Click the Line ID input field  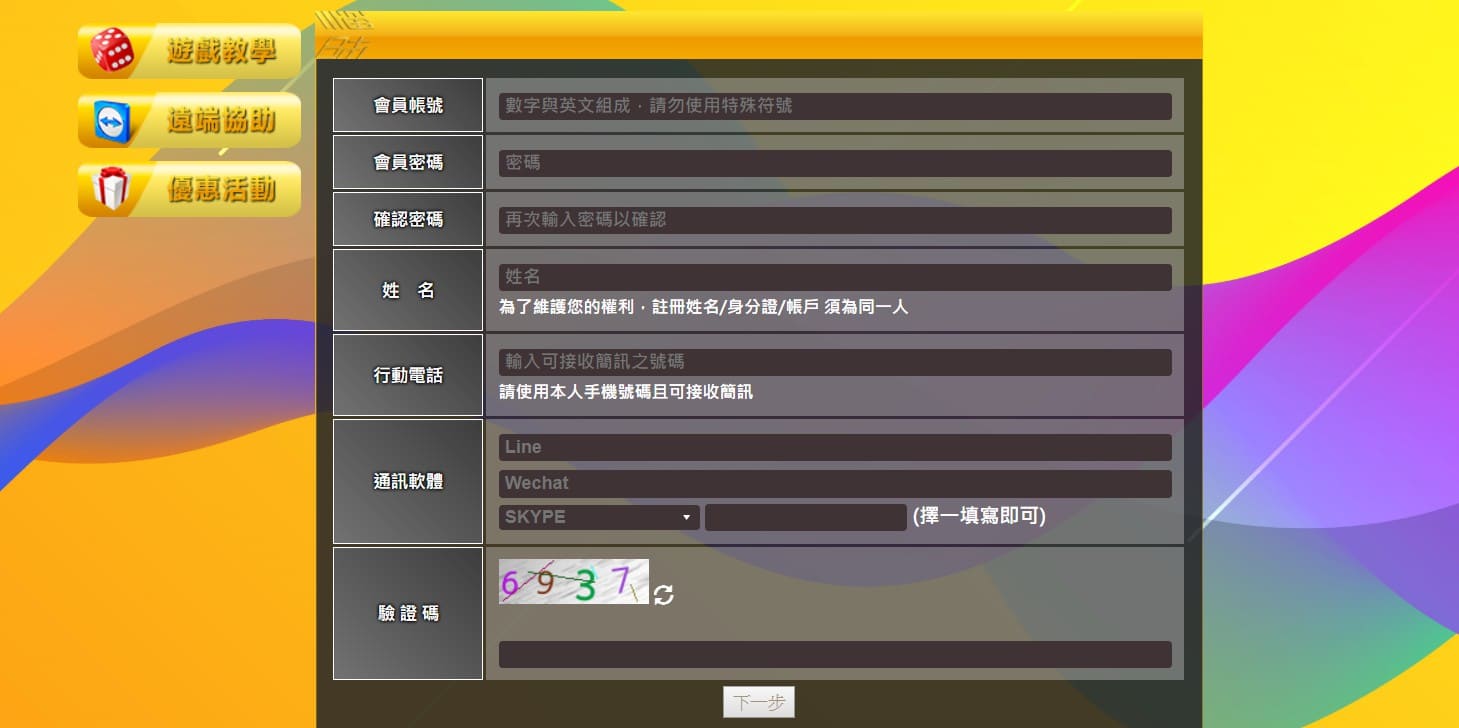pos(835,447)
